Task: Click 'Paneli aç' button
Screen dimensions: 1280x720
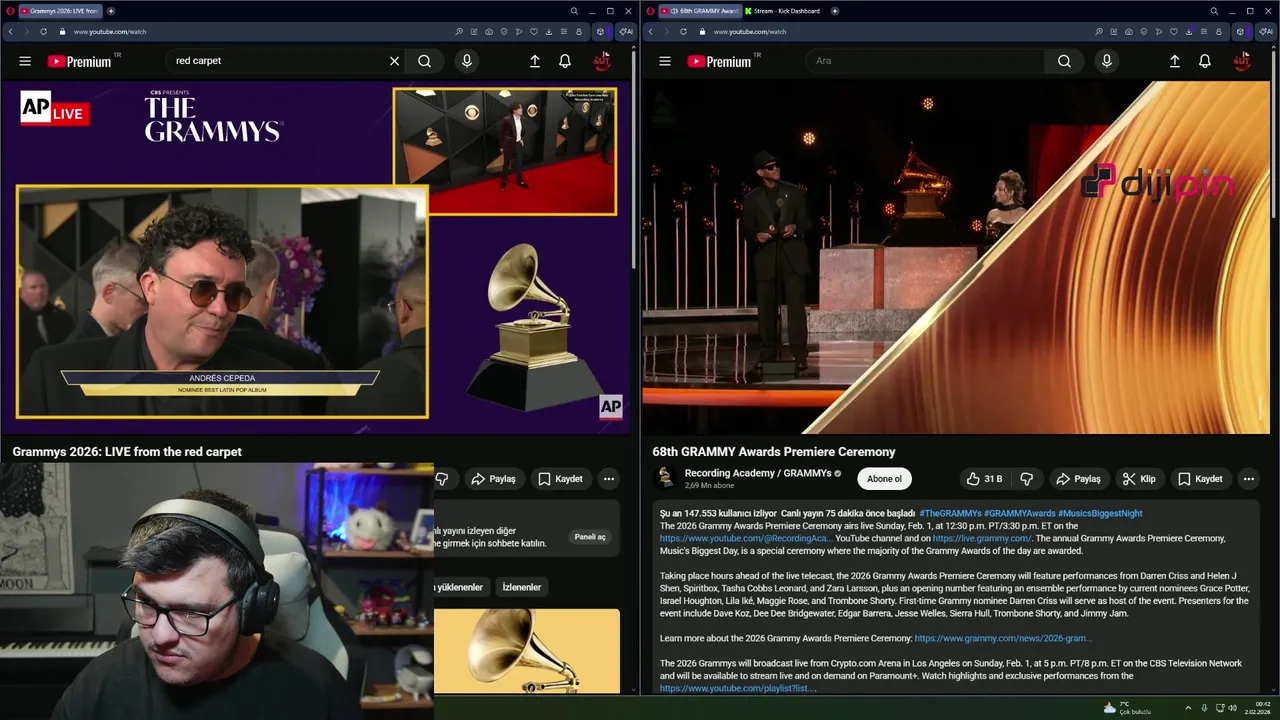Action: tap(590, 537)
